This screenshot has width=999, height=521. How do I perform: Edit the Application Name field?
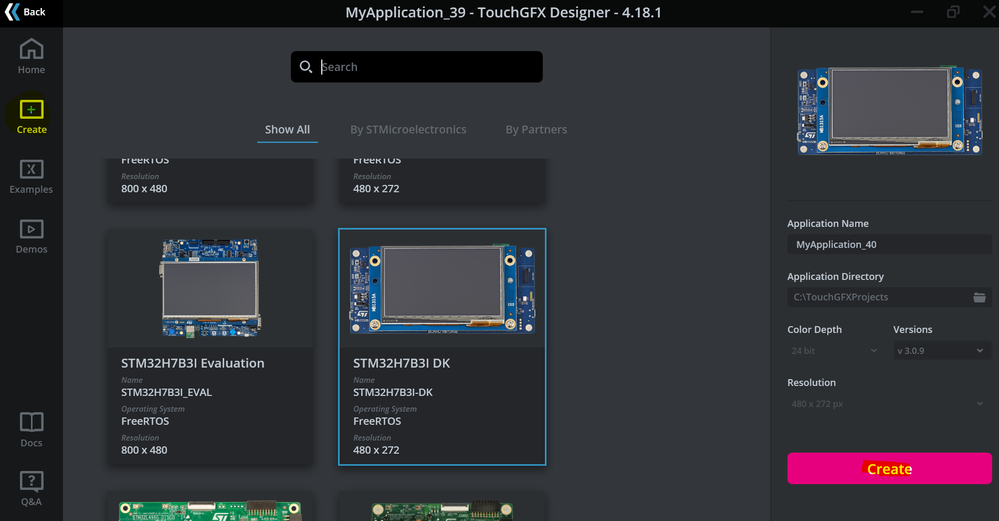[x=889, y=245]
